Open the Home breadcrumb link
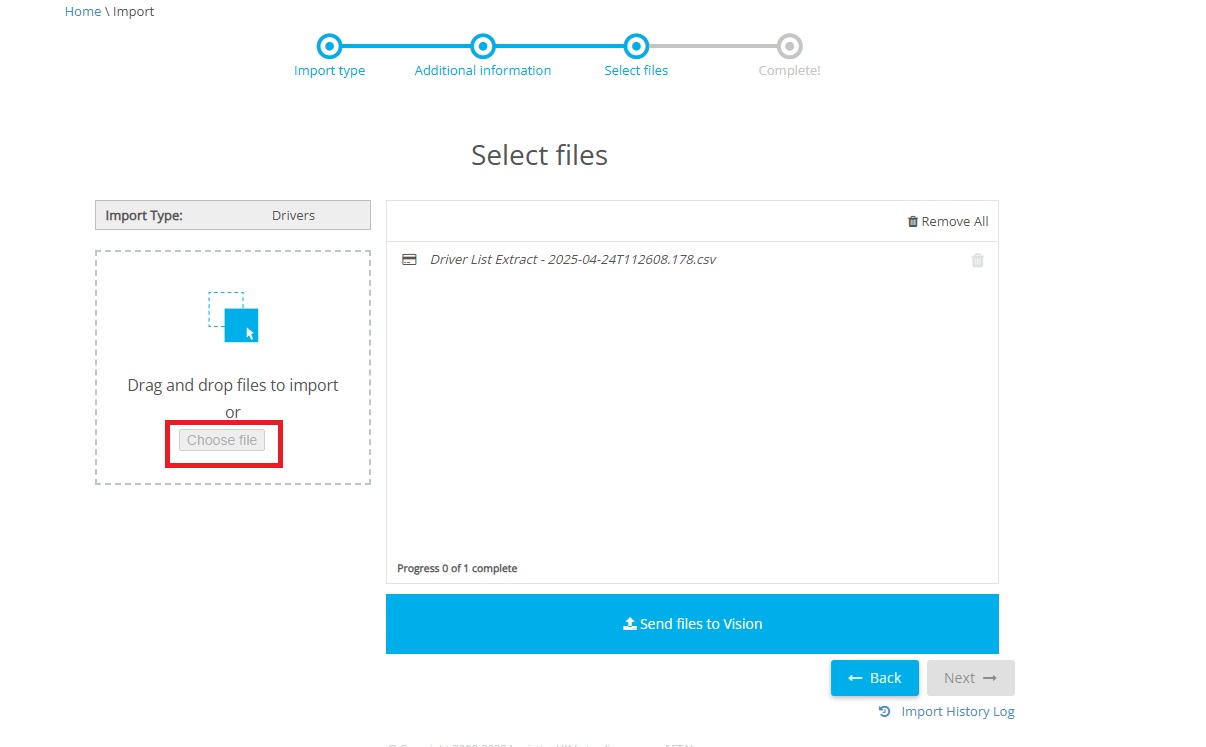 [x=83, y=12]
